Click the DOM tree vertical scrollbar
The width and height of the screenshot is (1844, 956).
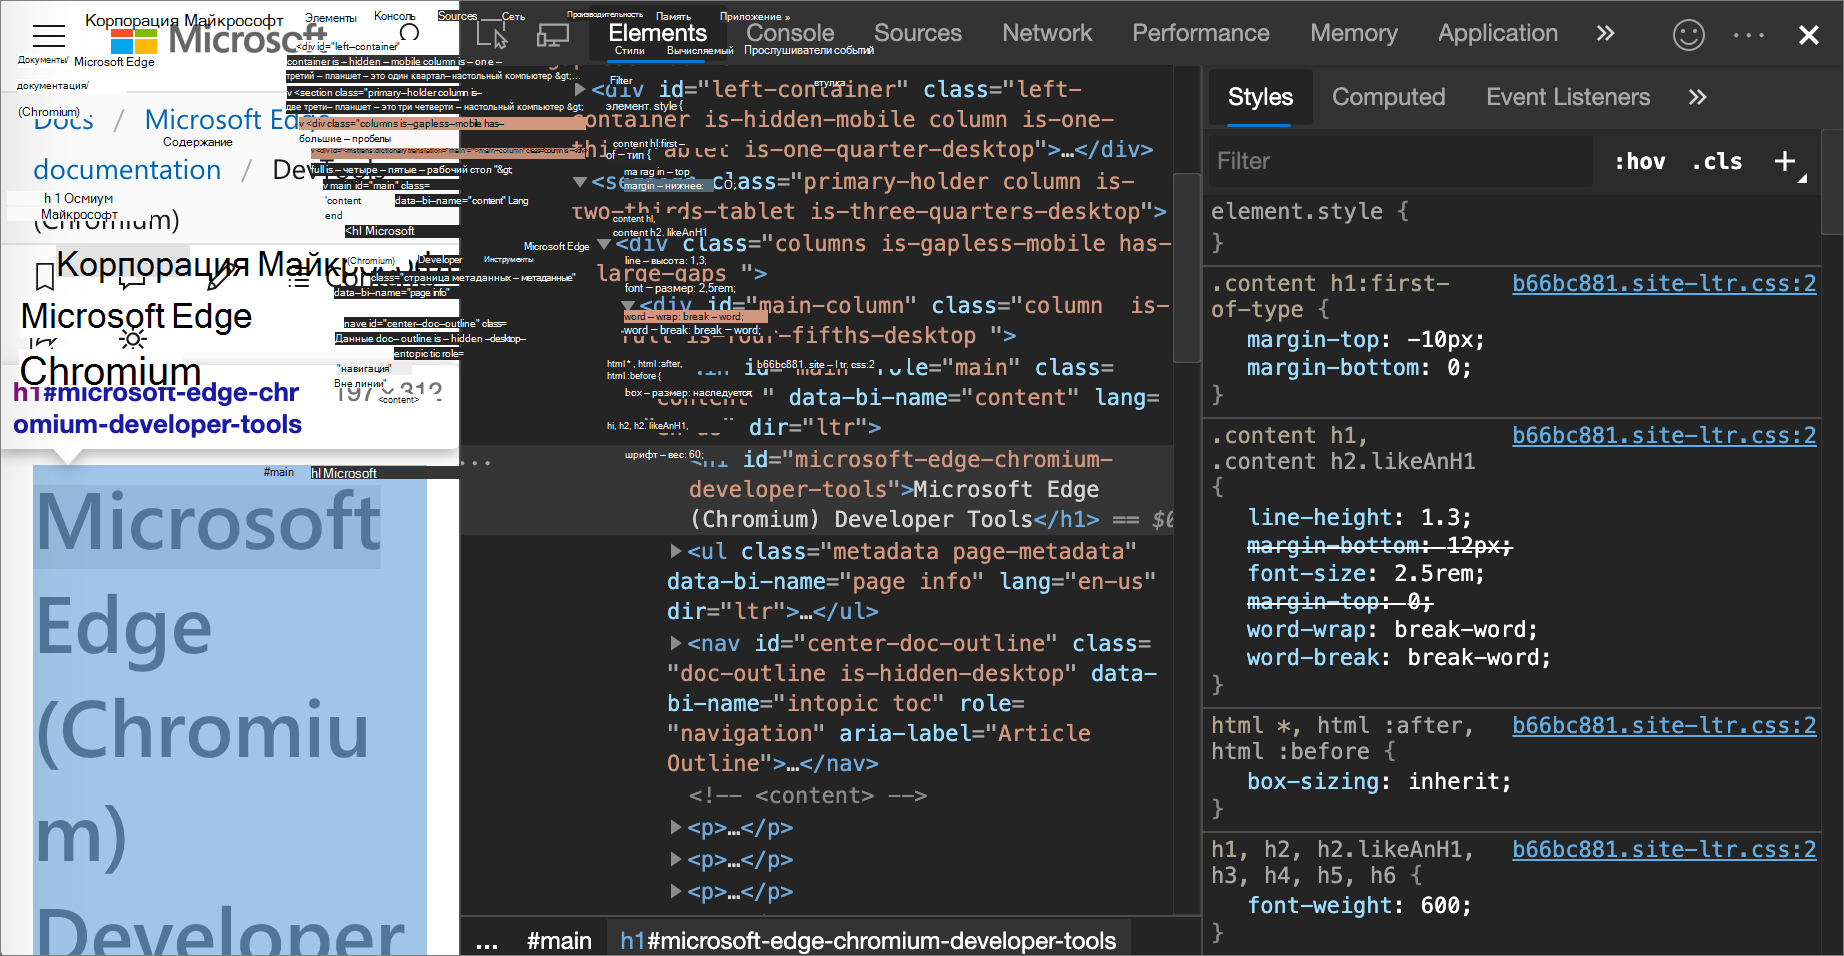[x=1186, y=268]
